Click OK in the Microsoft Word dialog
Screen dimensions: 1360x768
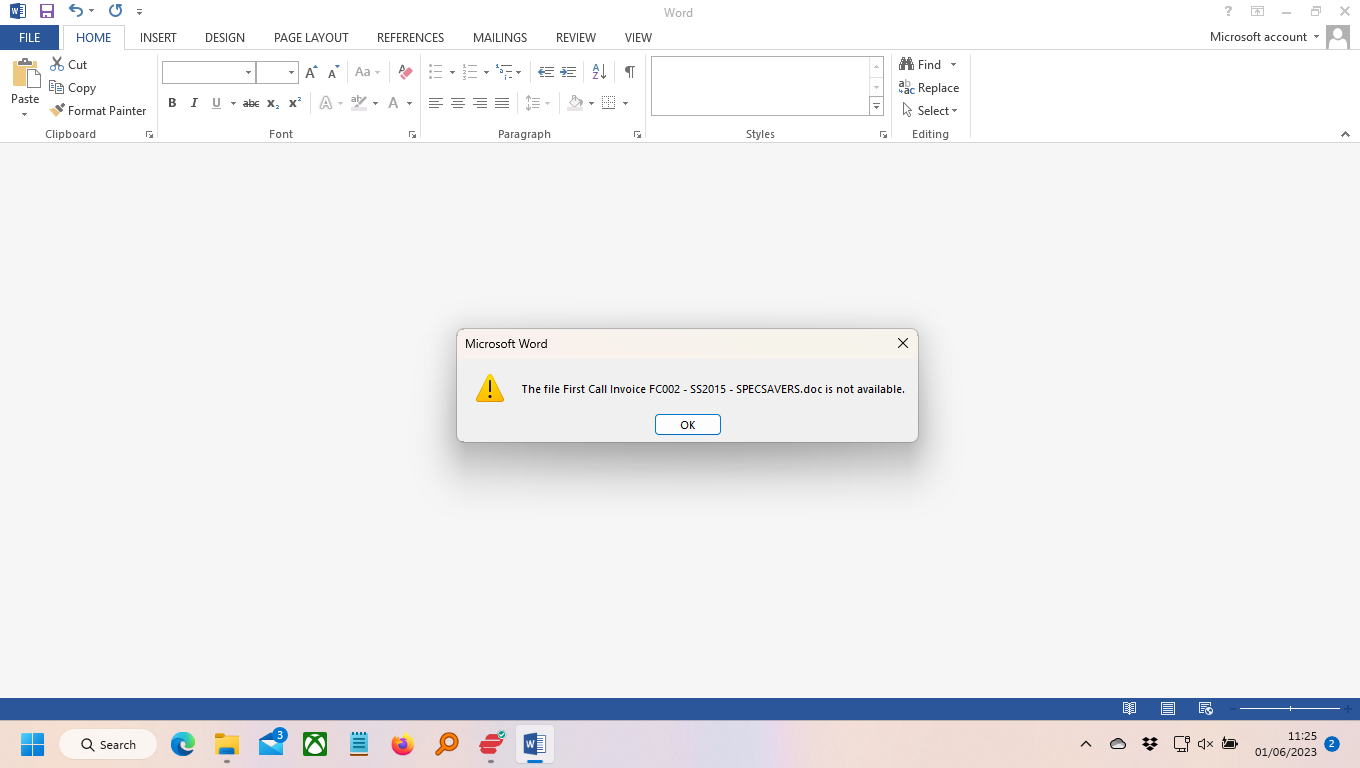point(688,425)
